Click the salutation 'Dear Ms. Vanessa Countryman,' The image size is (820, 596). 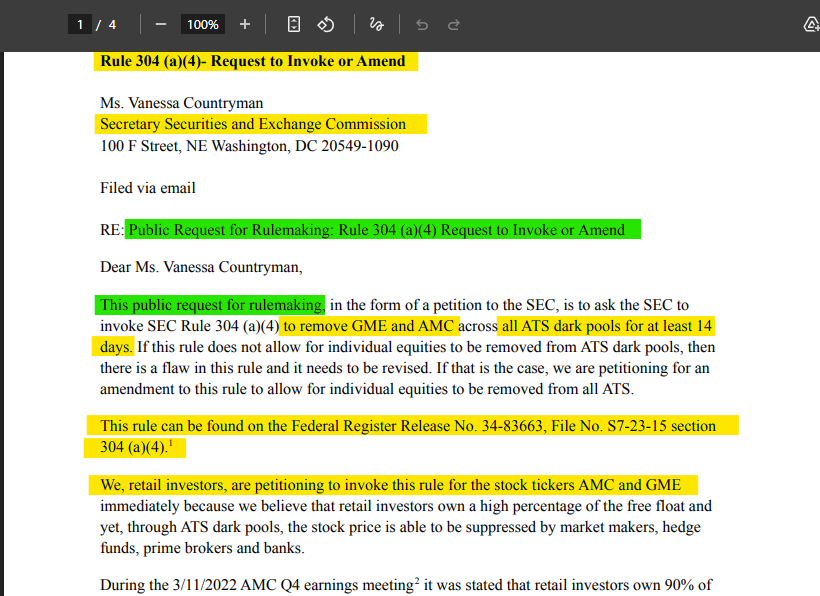coord(201,267)
